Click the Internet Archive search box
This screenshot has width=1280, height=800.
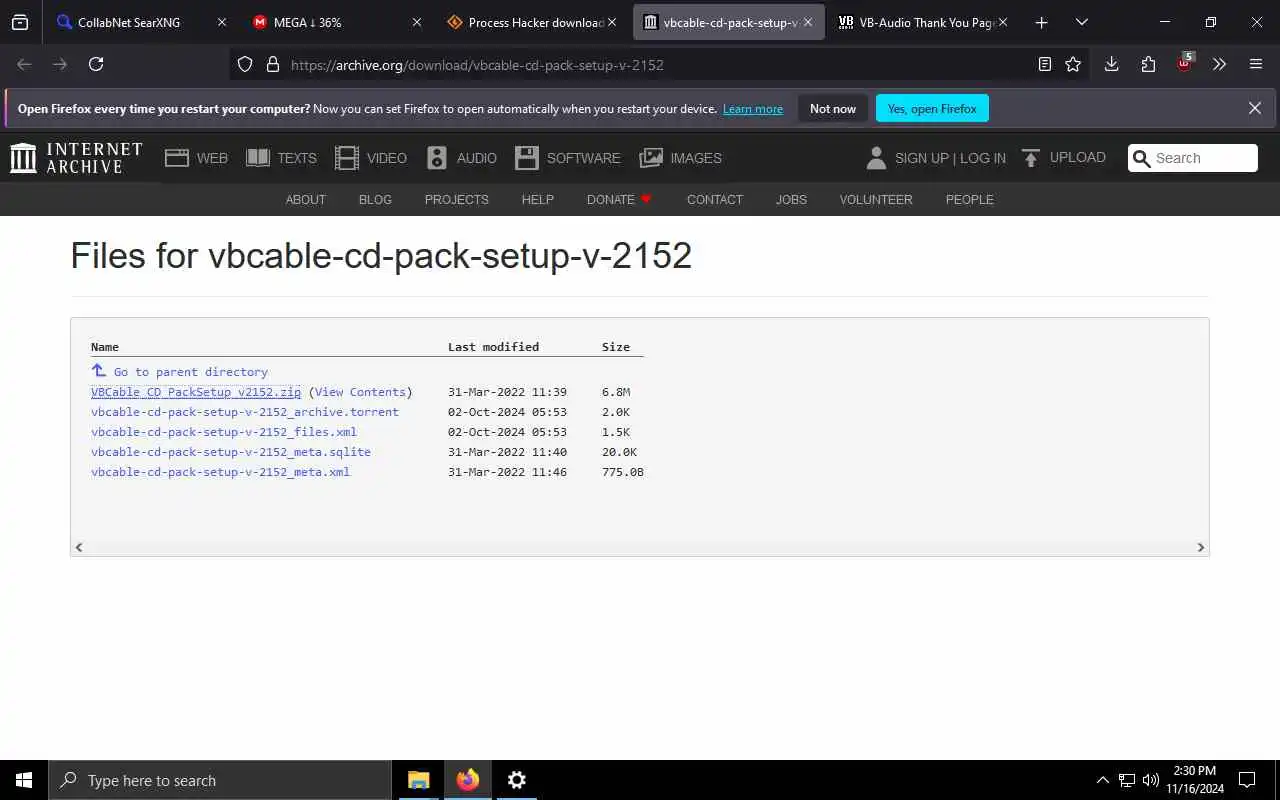(x=1193, y=158)
